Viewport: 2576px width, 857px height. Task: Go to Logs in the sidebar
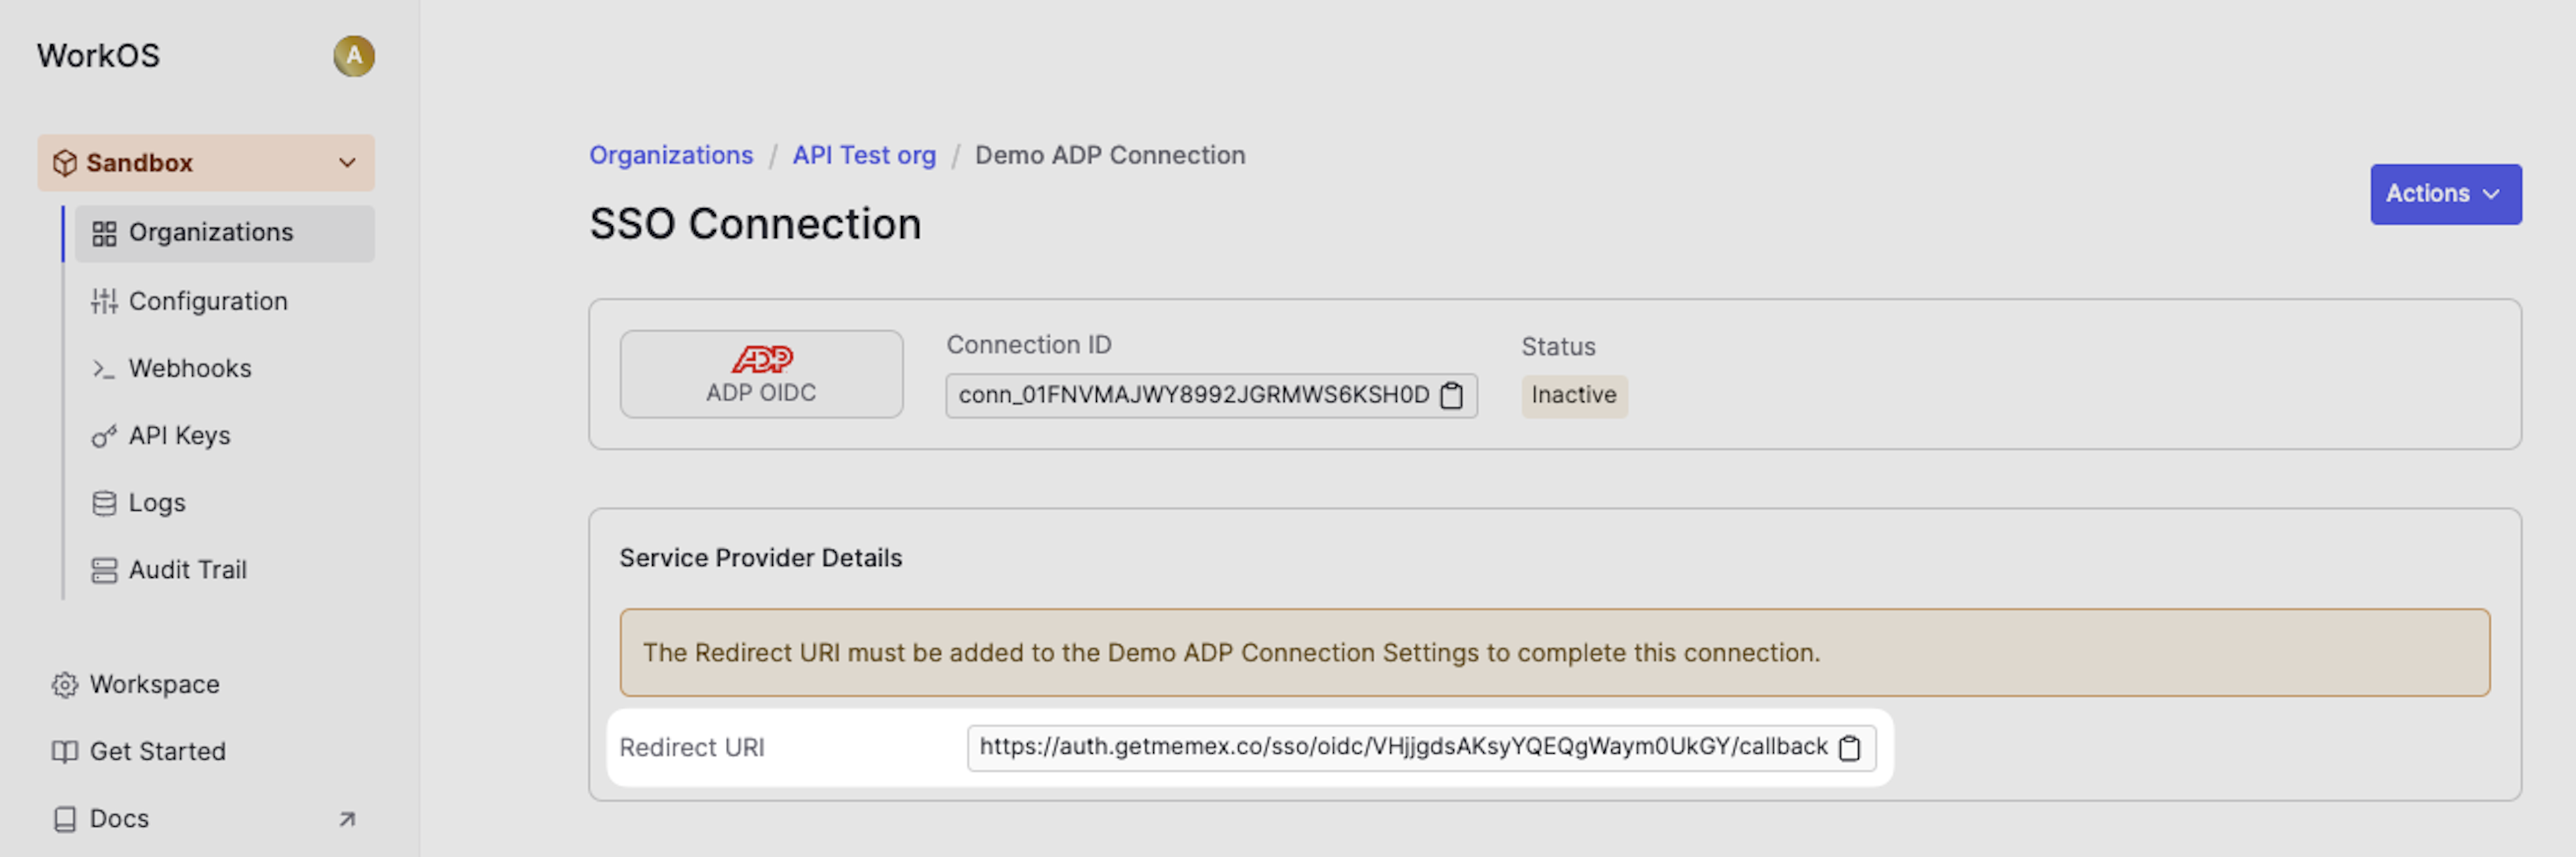pos(157,503)
